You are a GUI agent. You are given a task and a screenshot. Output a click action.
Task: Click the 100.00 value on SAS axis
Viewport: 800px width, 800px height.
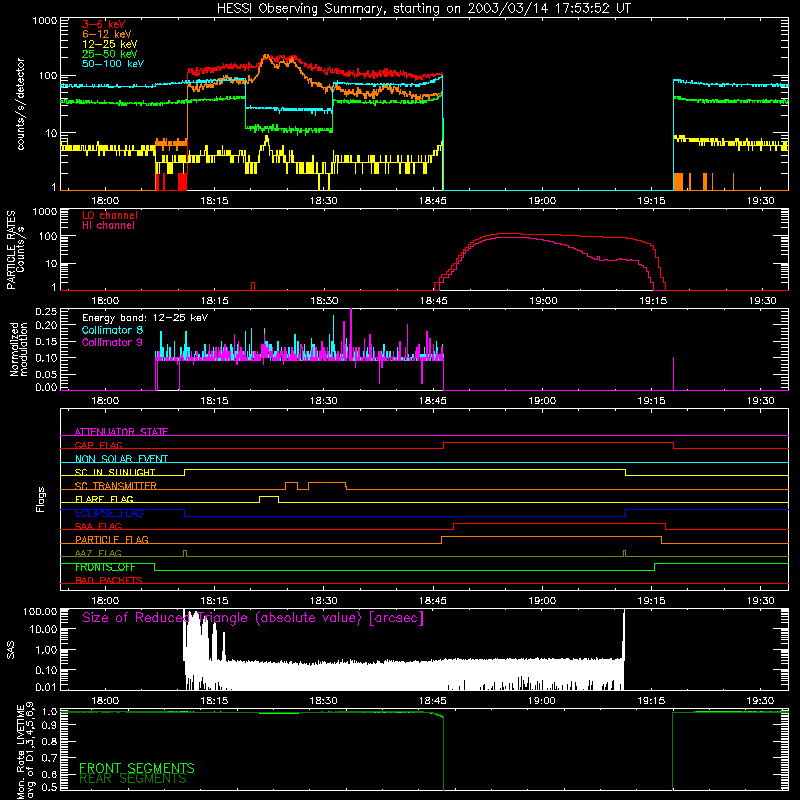[40, 611]
